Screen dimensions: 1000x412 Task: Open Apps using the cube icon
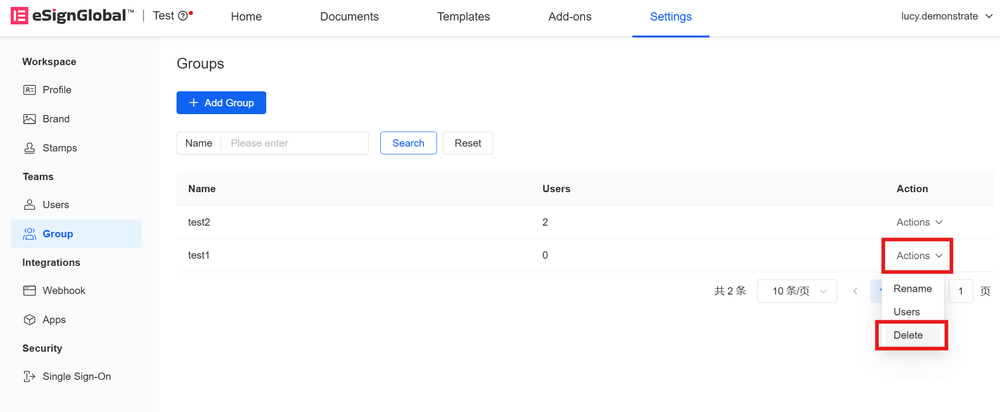click(30, 320)
